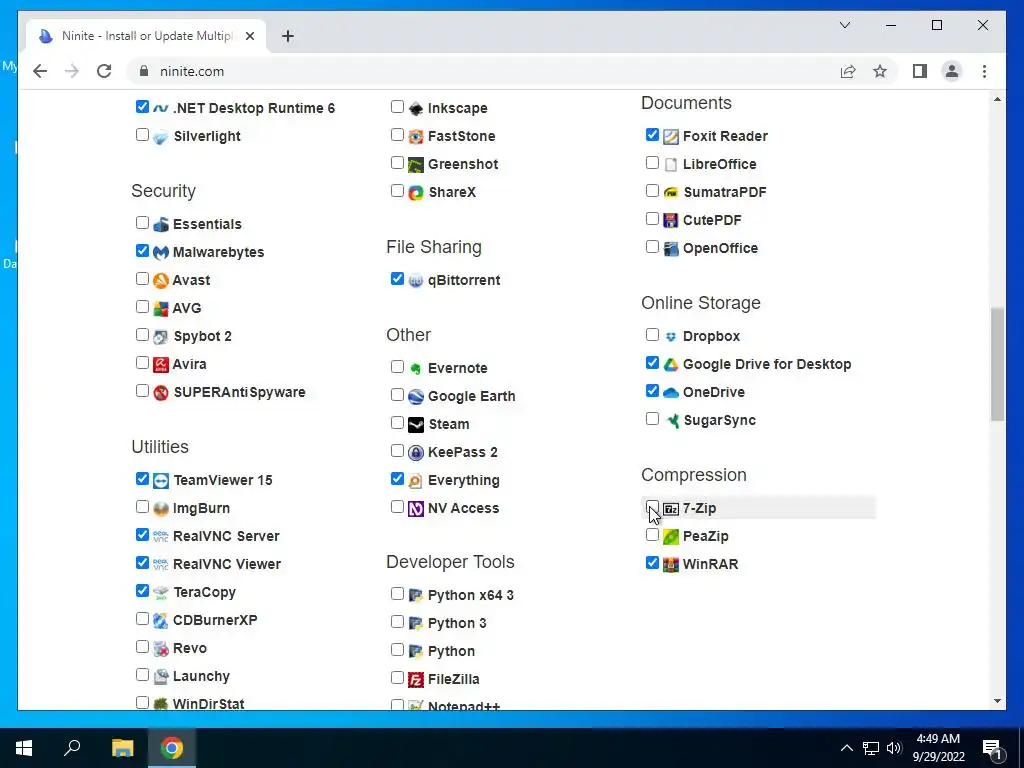The width and height of the screenshot is (1024, 768).
Task: Open the notification center icon
Action: coord(992,749)
